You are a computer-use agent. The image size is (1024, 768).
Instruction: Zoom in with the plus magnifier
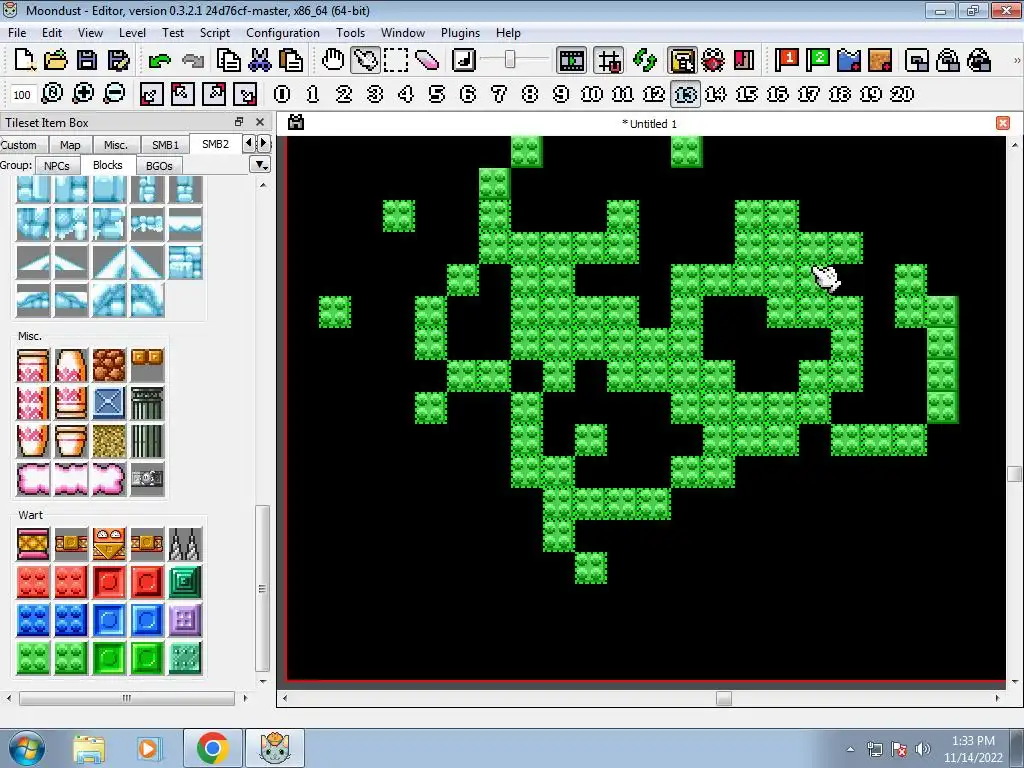83,93
